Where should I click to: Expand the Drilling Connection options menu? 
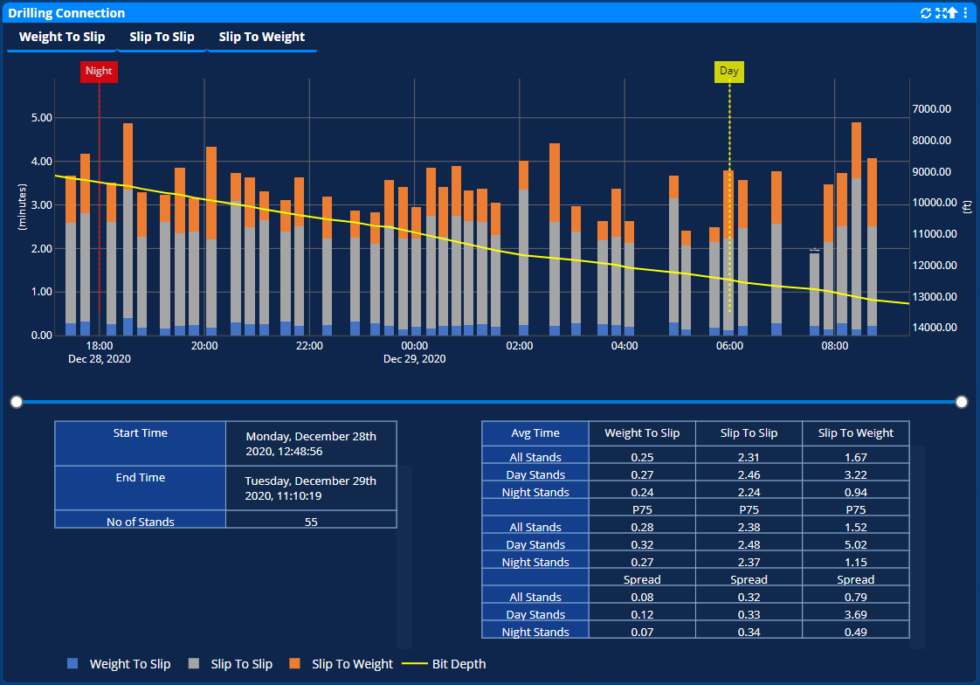(x=966, y=12)
